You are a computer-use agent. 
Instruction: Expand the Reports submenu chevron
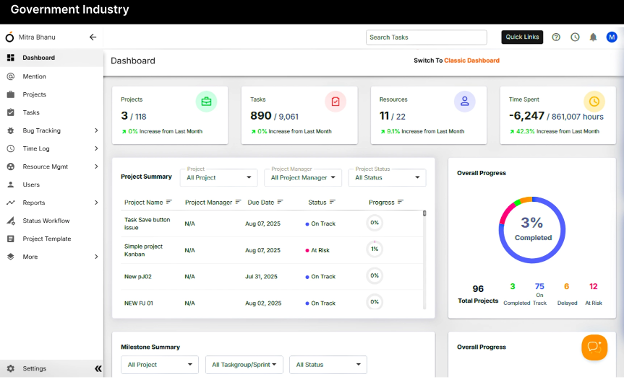pyautogui.click(x=96, y=203)
